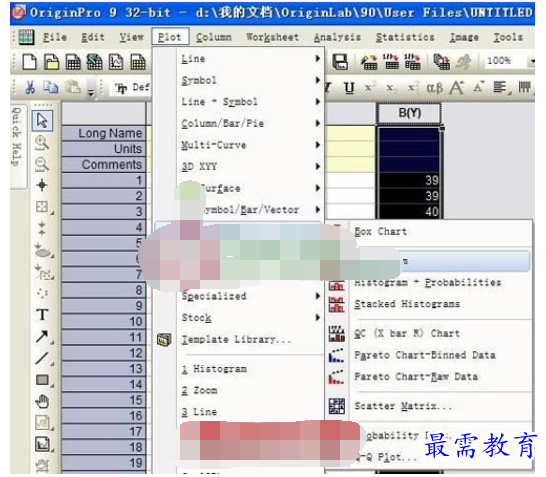Select the Data Reader tool
Viewport: 546px width, 477px height.
(x=42, y=206)
